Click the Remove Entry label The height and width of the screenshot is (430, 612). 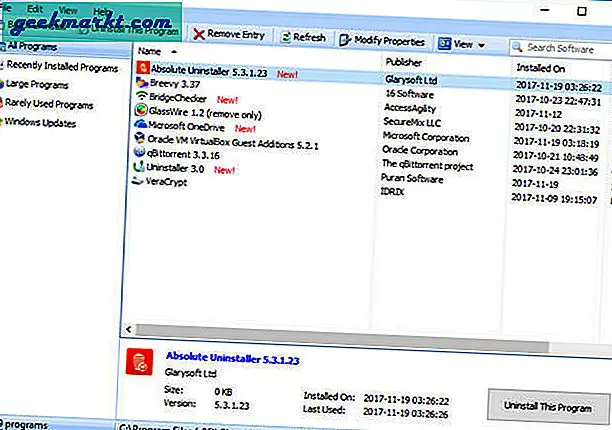[236, 35]
